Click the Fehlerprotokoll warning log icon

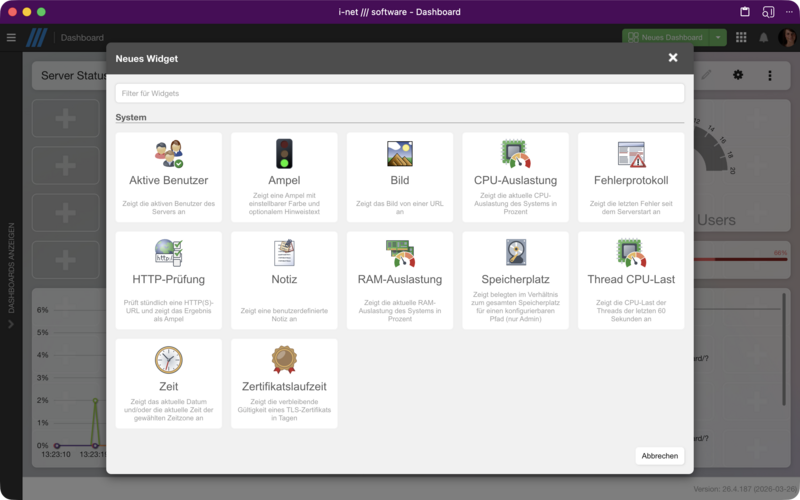631,154
